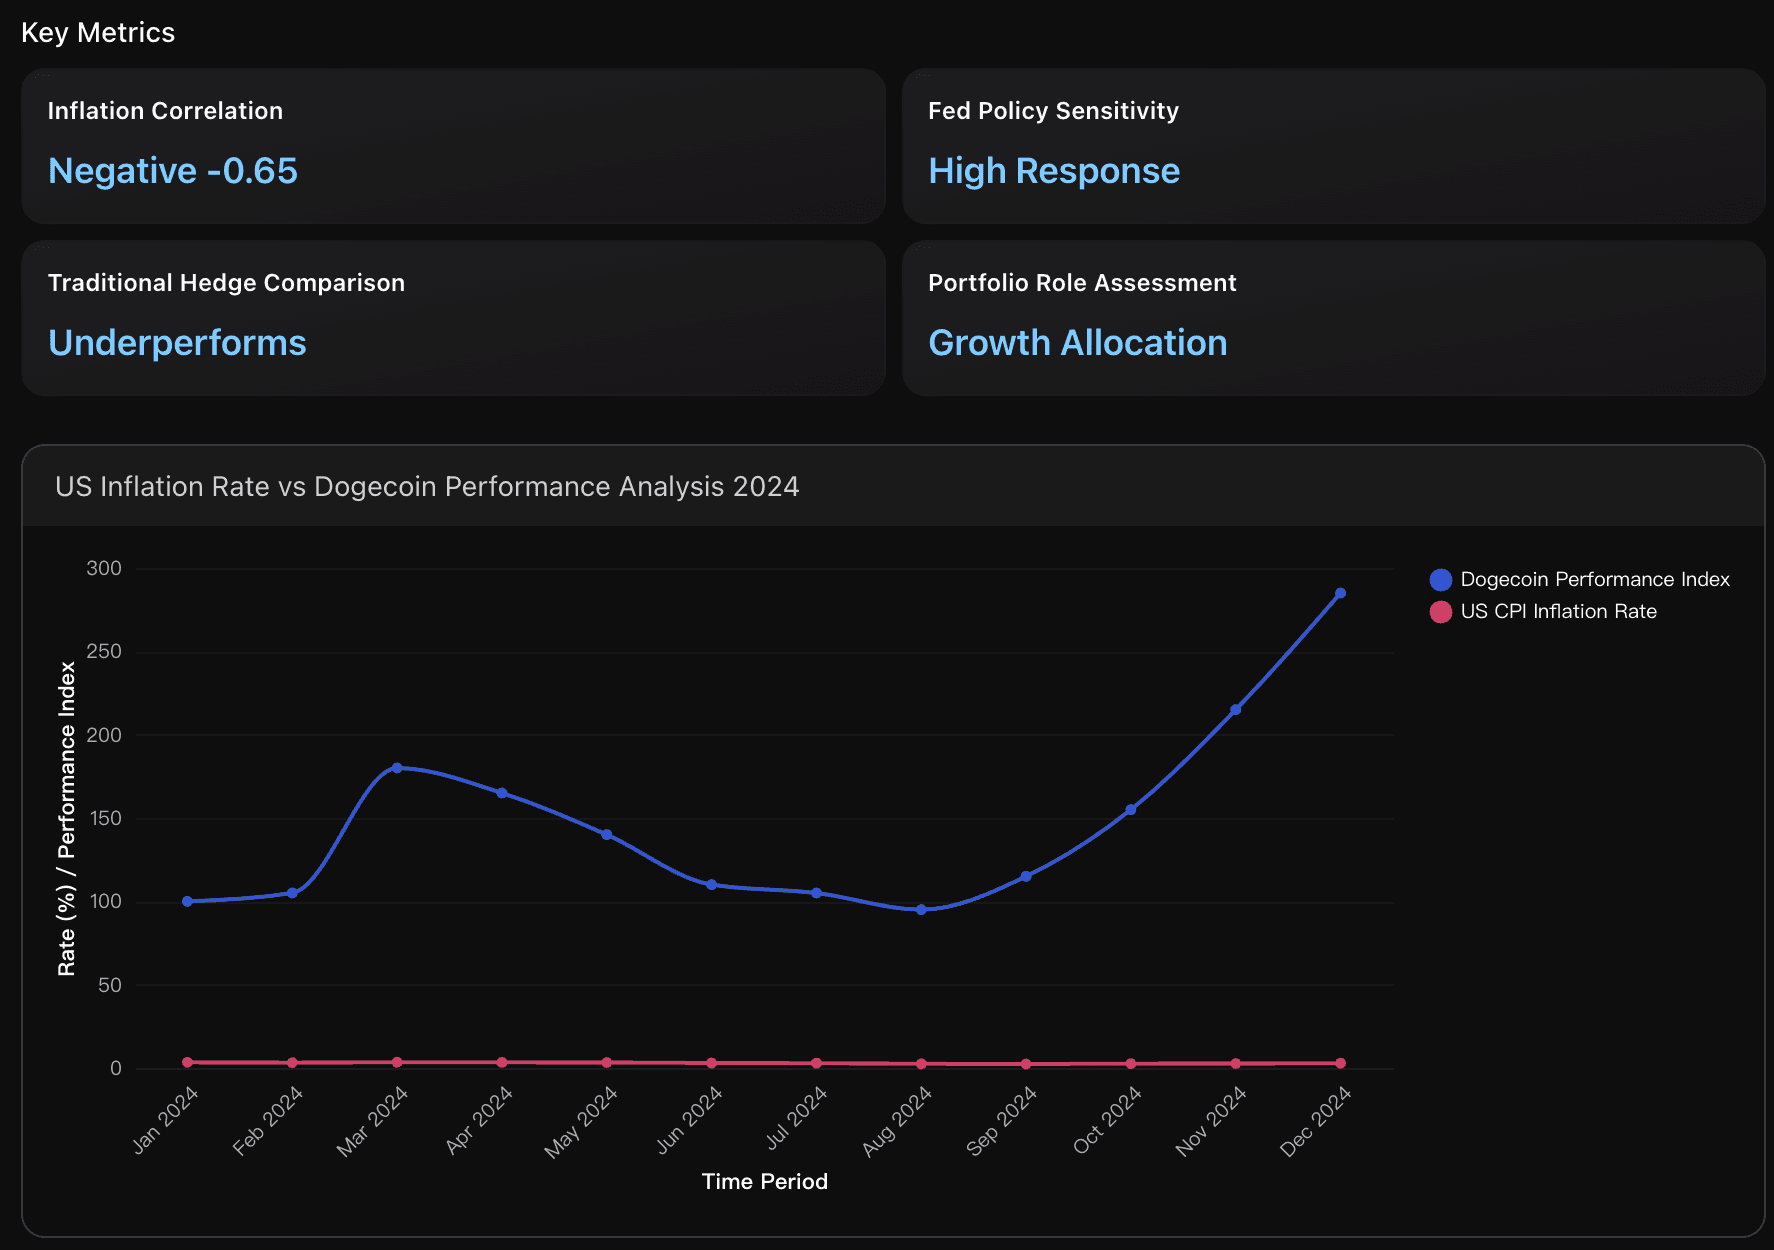Click the Growth Allocation value

tap(1077, 343)
